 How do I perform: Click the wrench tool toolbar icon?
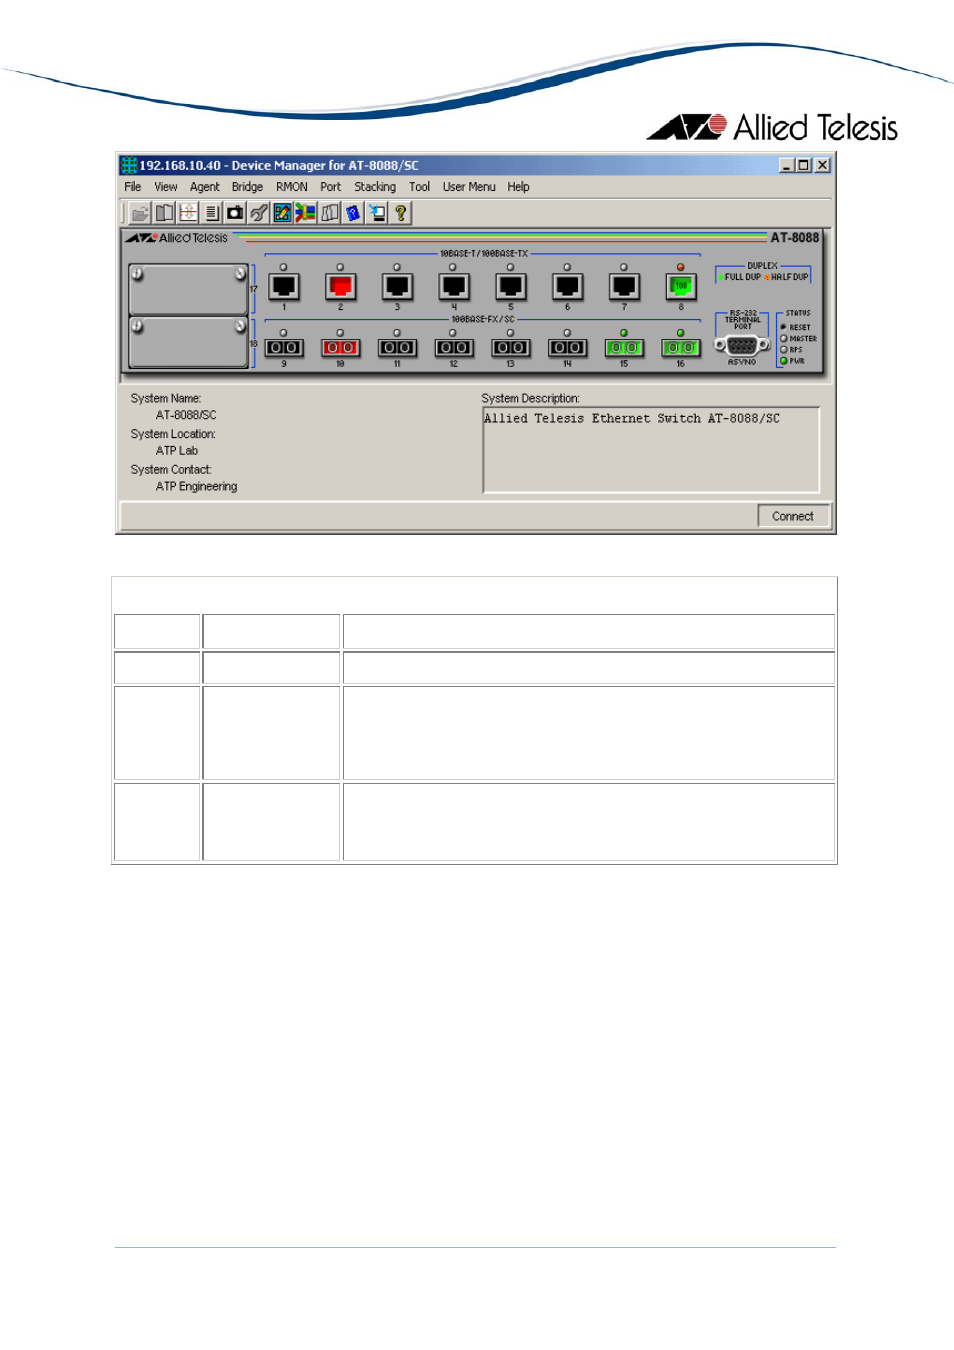[x=259, y=213]
